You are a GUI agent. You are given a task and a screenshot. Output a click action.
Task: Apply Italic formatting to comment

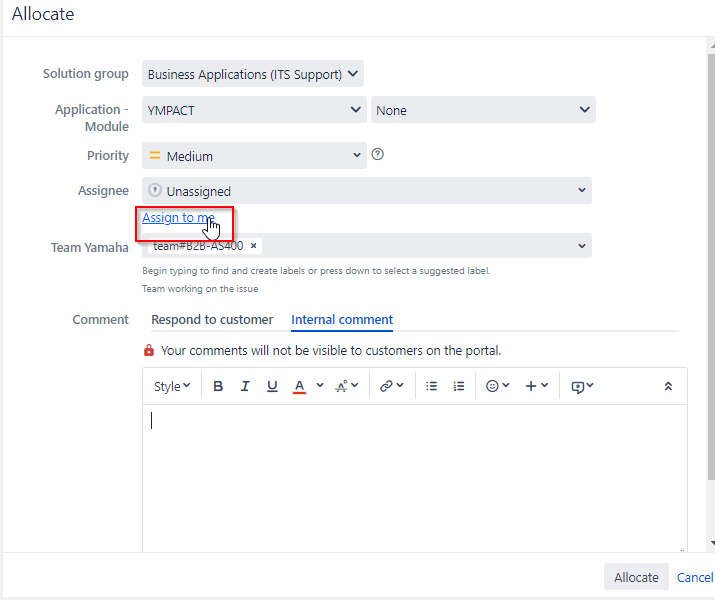click(x=245, y=386)
